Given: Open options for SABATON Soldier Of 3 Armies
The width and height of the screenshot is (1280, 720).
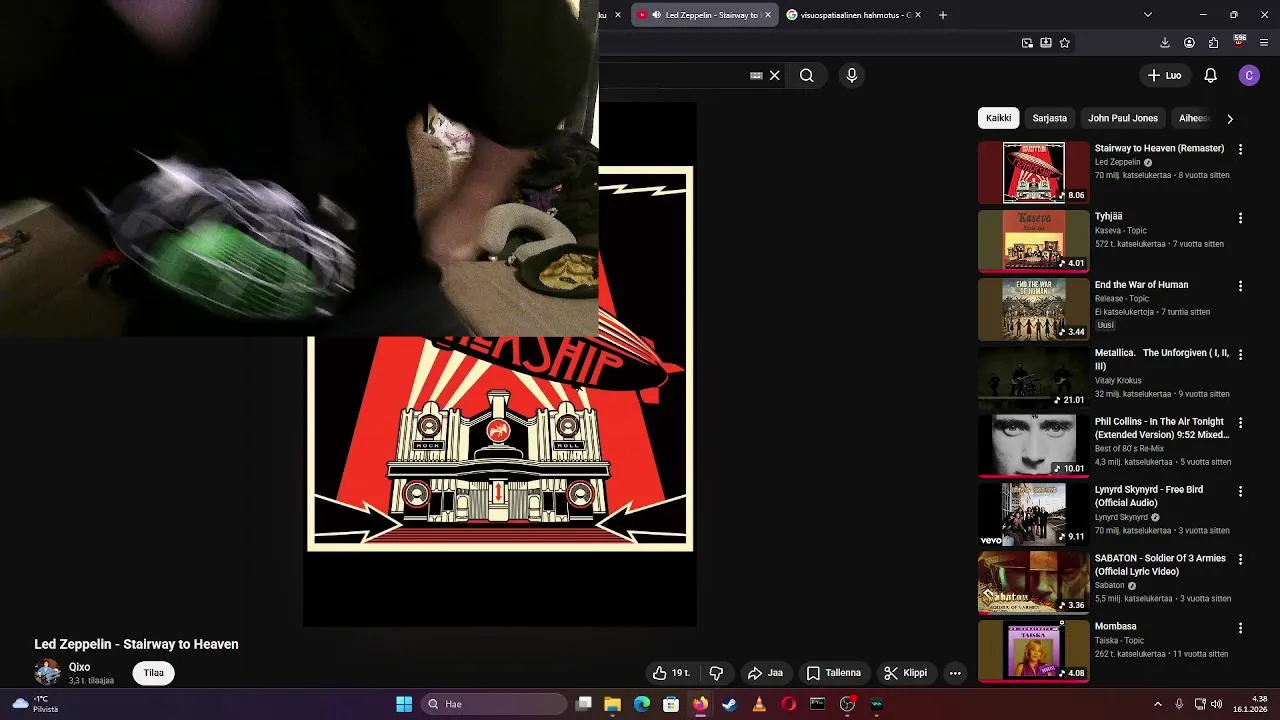Looking at the screenshot, I should (1240, 559).
